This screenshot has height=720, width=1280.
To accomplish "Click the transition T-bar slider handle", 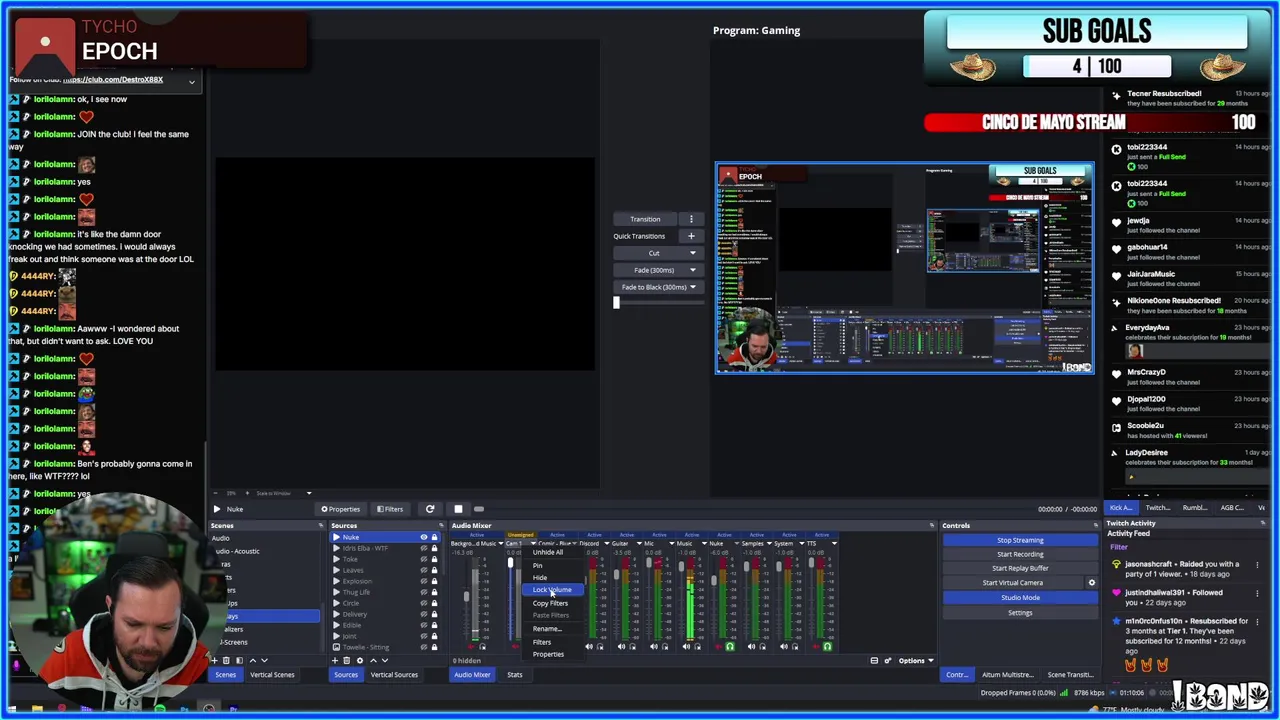I will 616,302.
